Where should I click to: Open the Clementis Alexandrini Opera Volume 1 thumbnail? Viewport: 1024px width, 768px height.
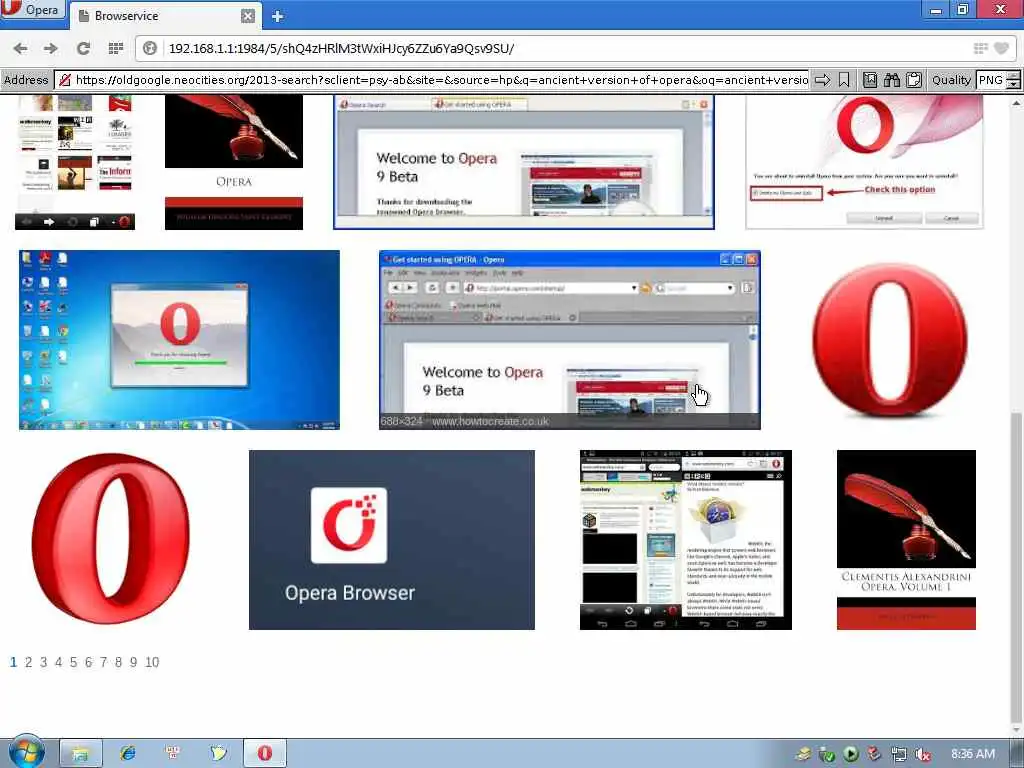coord(906,539)
